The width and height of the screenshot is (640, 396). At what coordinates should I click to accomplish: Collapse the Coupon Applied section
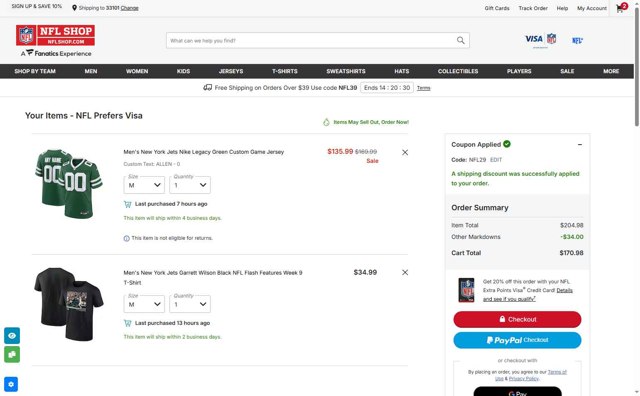(580, 145)
